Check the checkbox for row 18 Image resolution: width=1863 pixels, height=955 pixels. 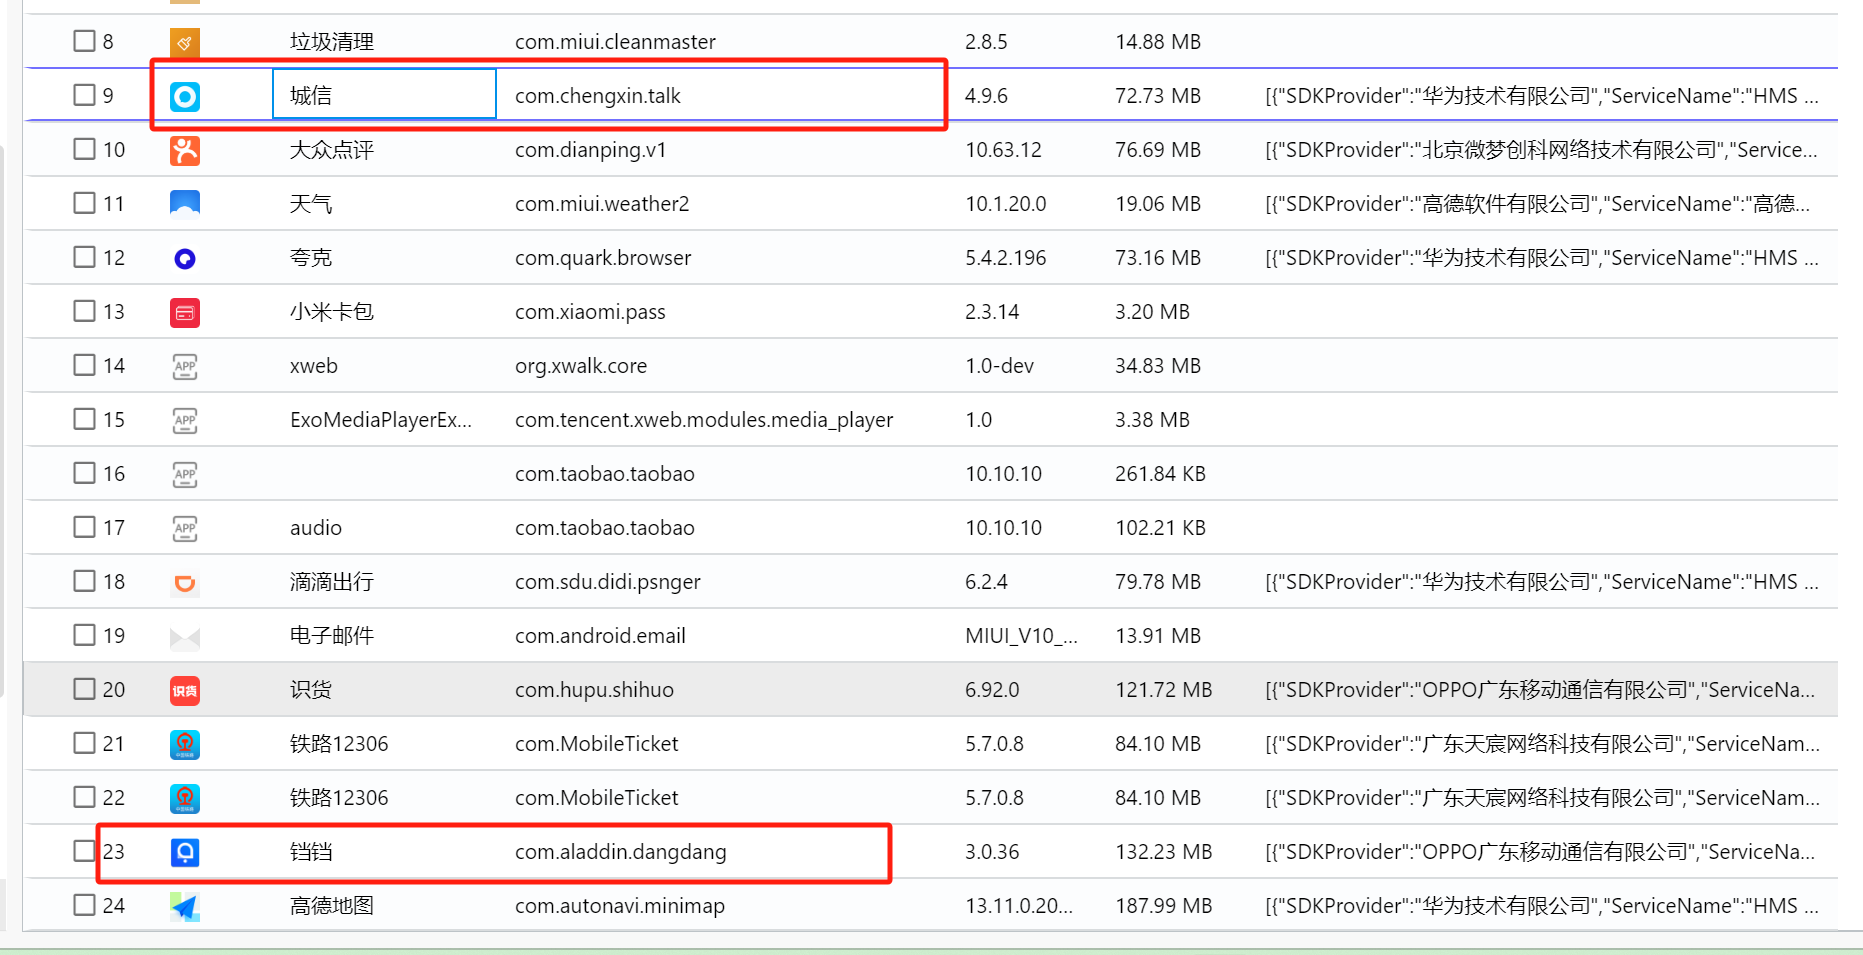pos(84,581)
